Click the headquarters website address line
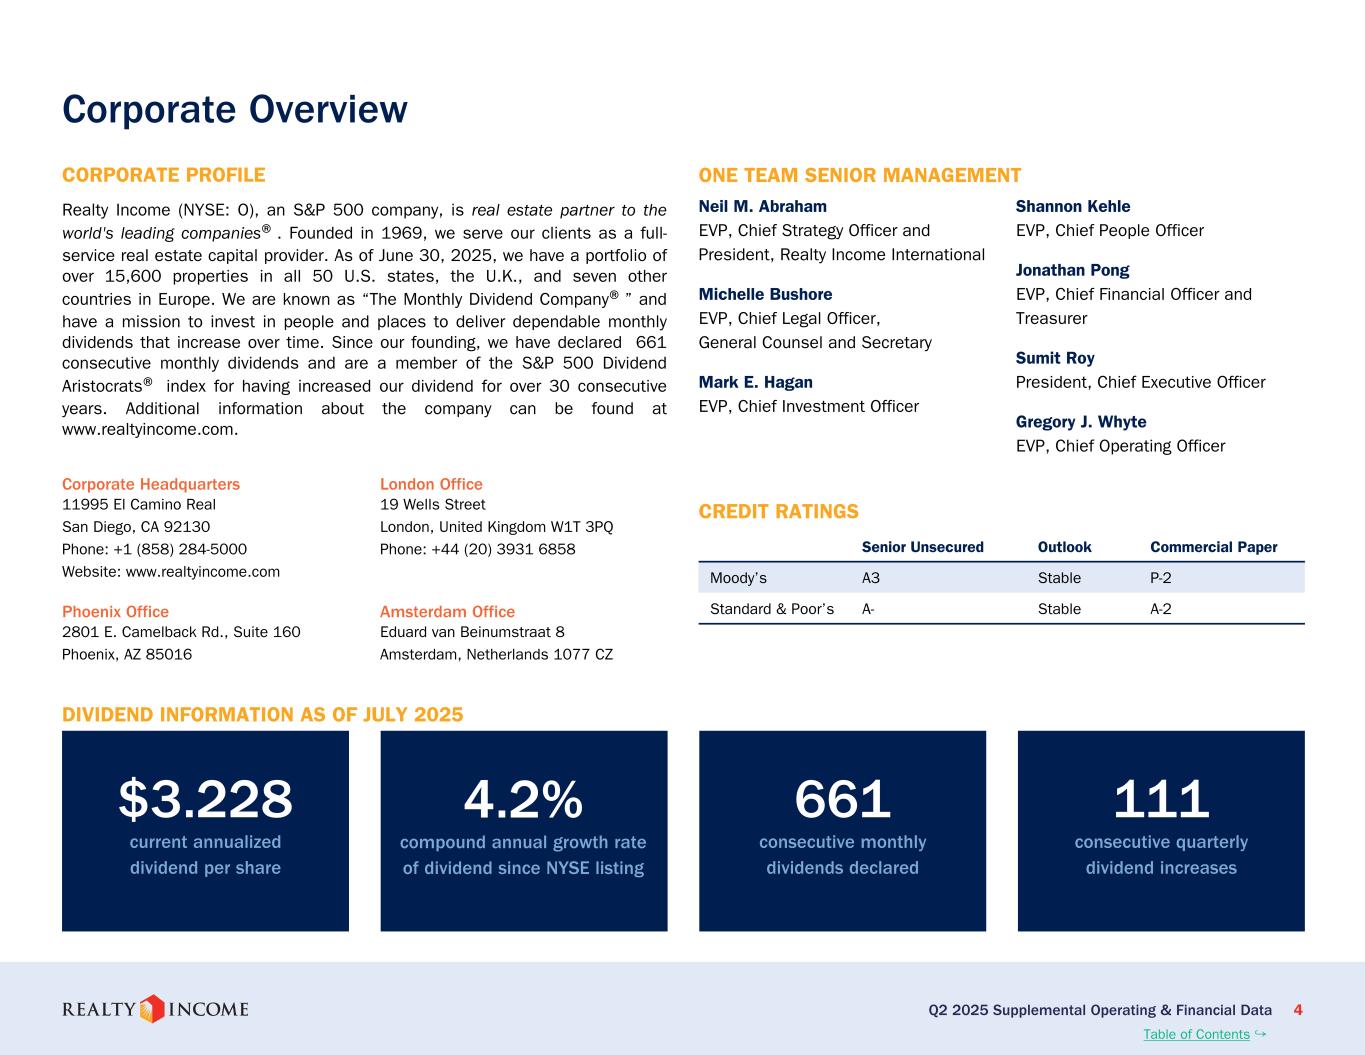The width and height of the screenshot is (1365, 1055). pos(171,572)
